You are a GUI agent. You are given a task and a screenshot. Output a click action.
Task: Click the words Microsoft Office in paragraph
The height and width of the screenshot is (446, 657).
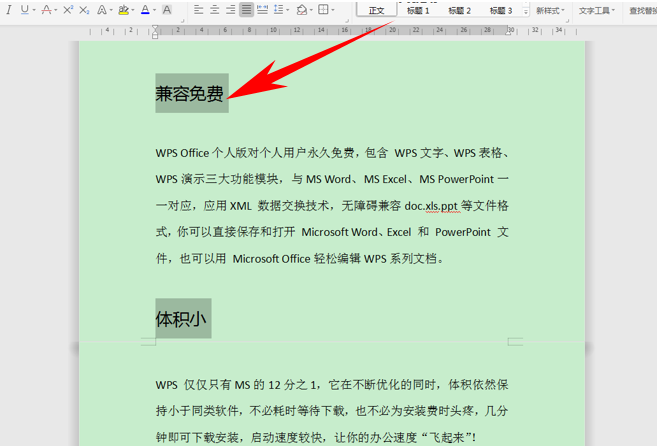tap(271, 259)
